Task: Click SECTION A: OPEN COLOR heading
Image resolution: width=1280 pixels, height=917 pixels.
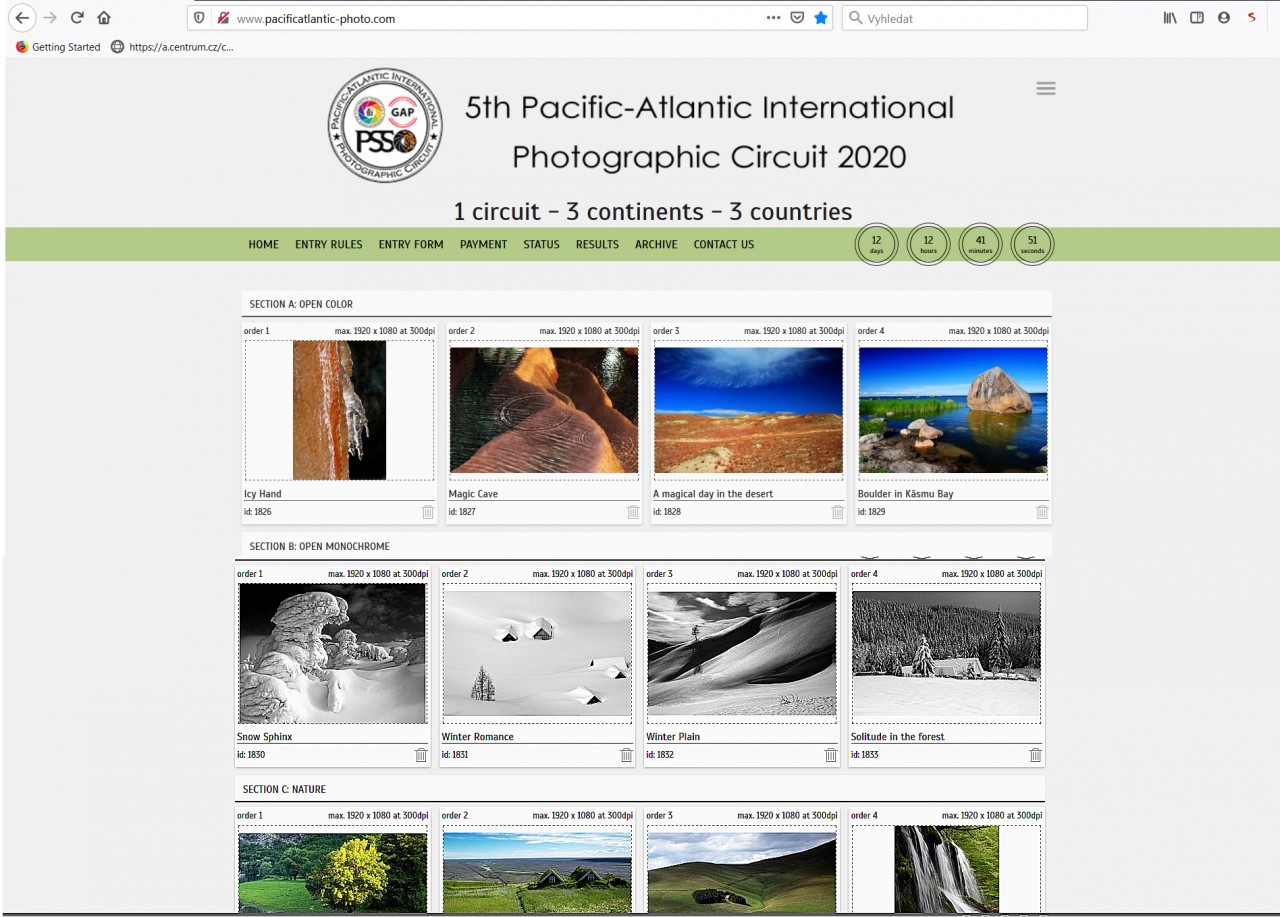Action: (301, 304)
